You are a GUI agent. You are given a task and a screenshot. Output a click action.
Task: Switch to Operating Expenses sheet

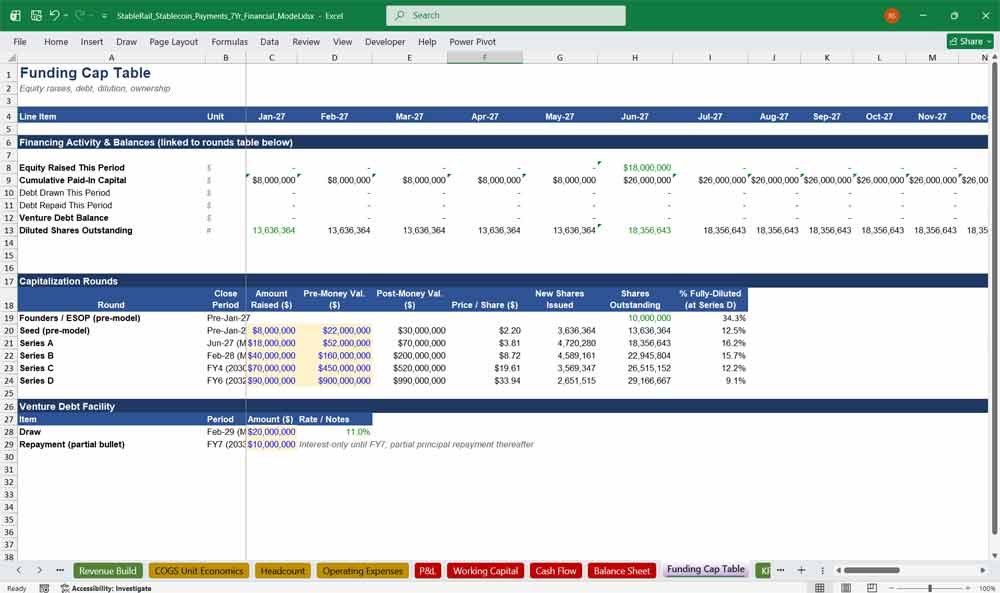pyautogui.click(x=362, y=571)
